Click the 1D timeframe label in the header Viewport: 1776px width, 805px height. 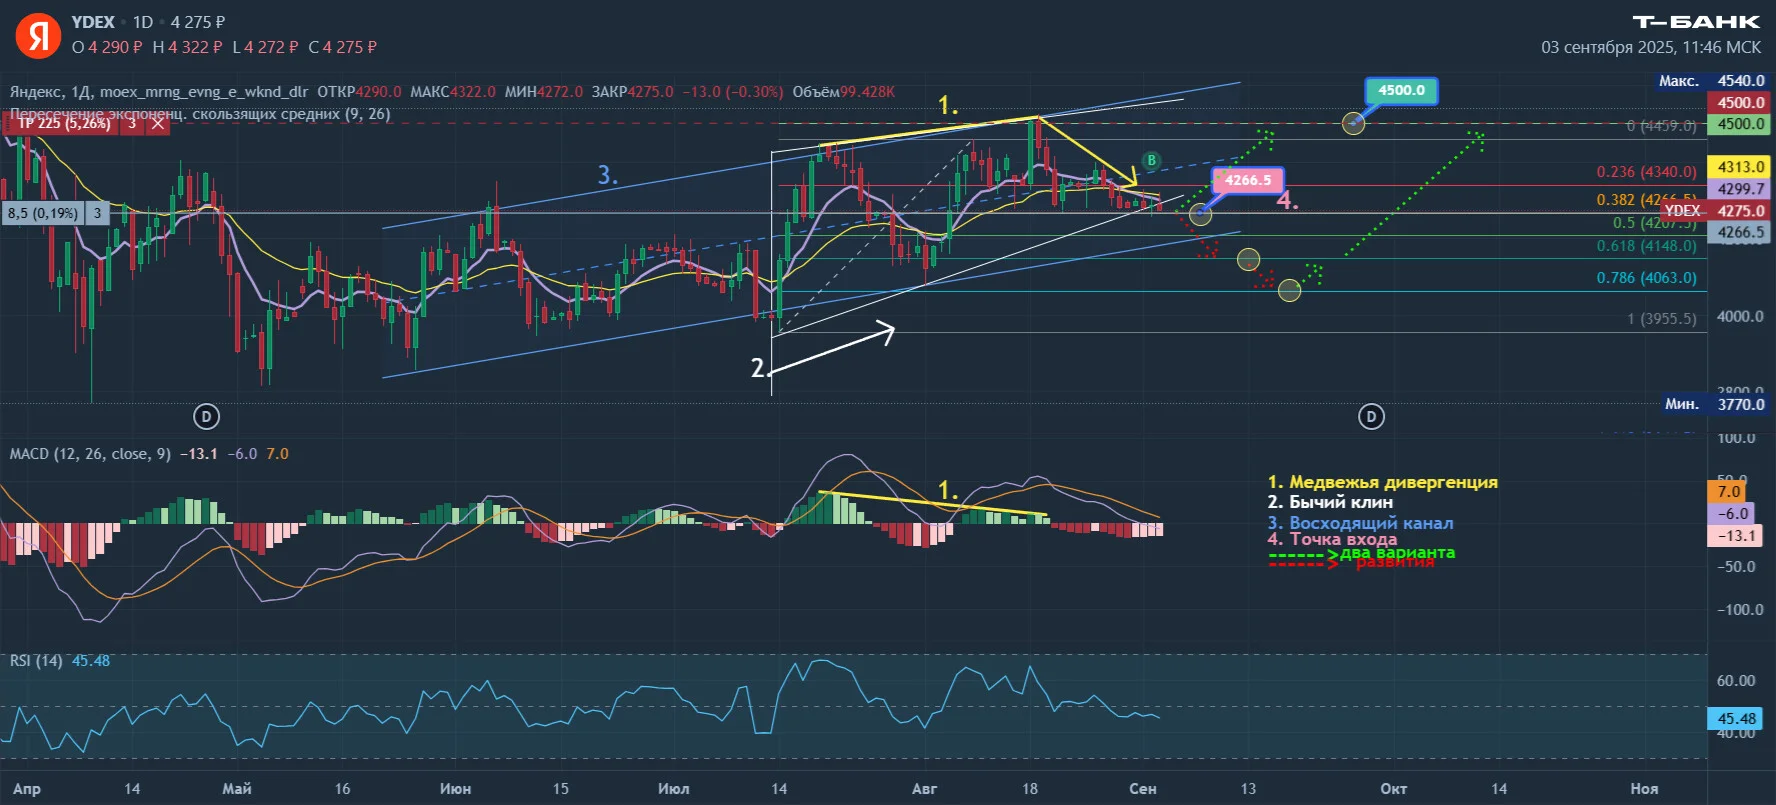(x=143, y=22)
